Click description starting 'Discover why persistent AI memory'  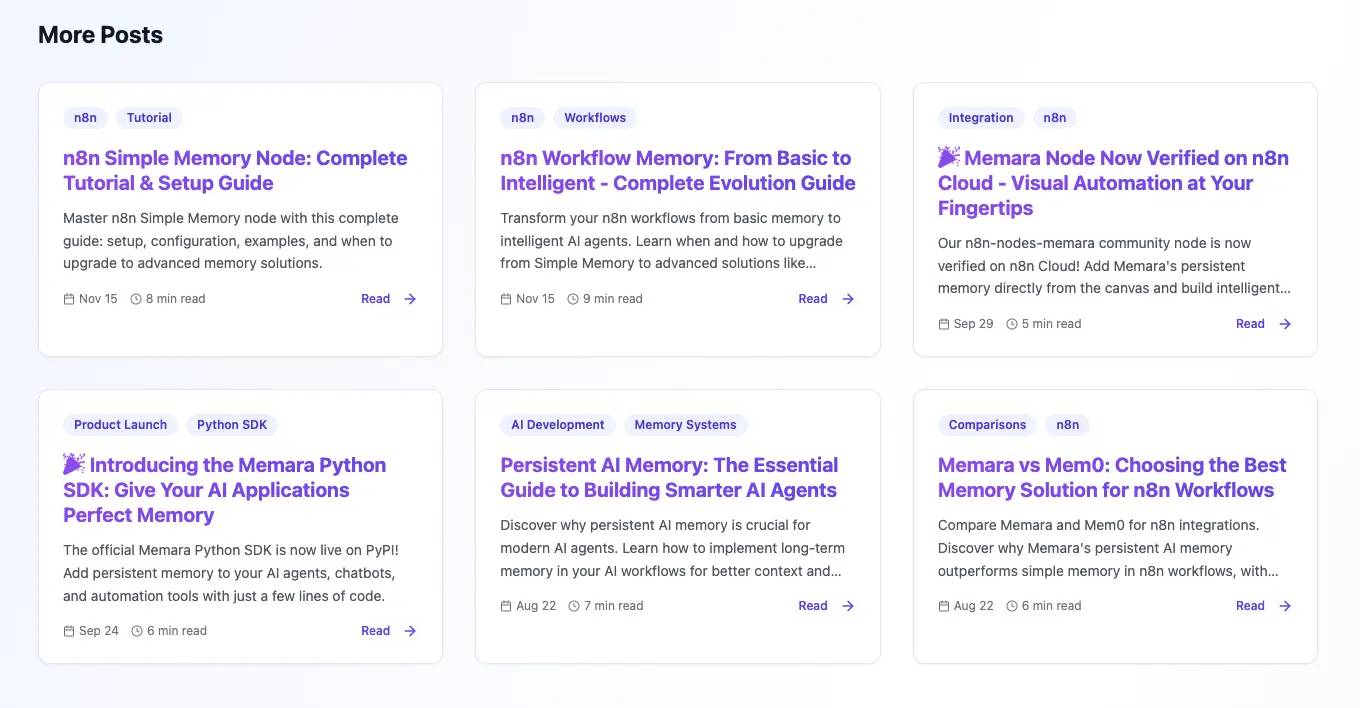point(672,548)
